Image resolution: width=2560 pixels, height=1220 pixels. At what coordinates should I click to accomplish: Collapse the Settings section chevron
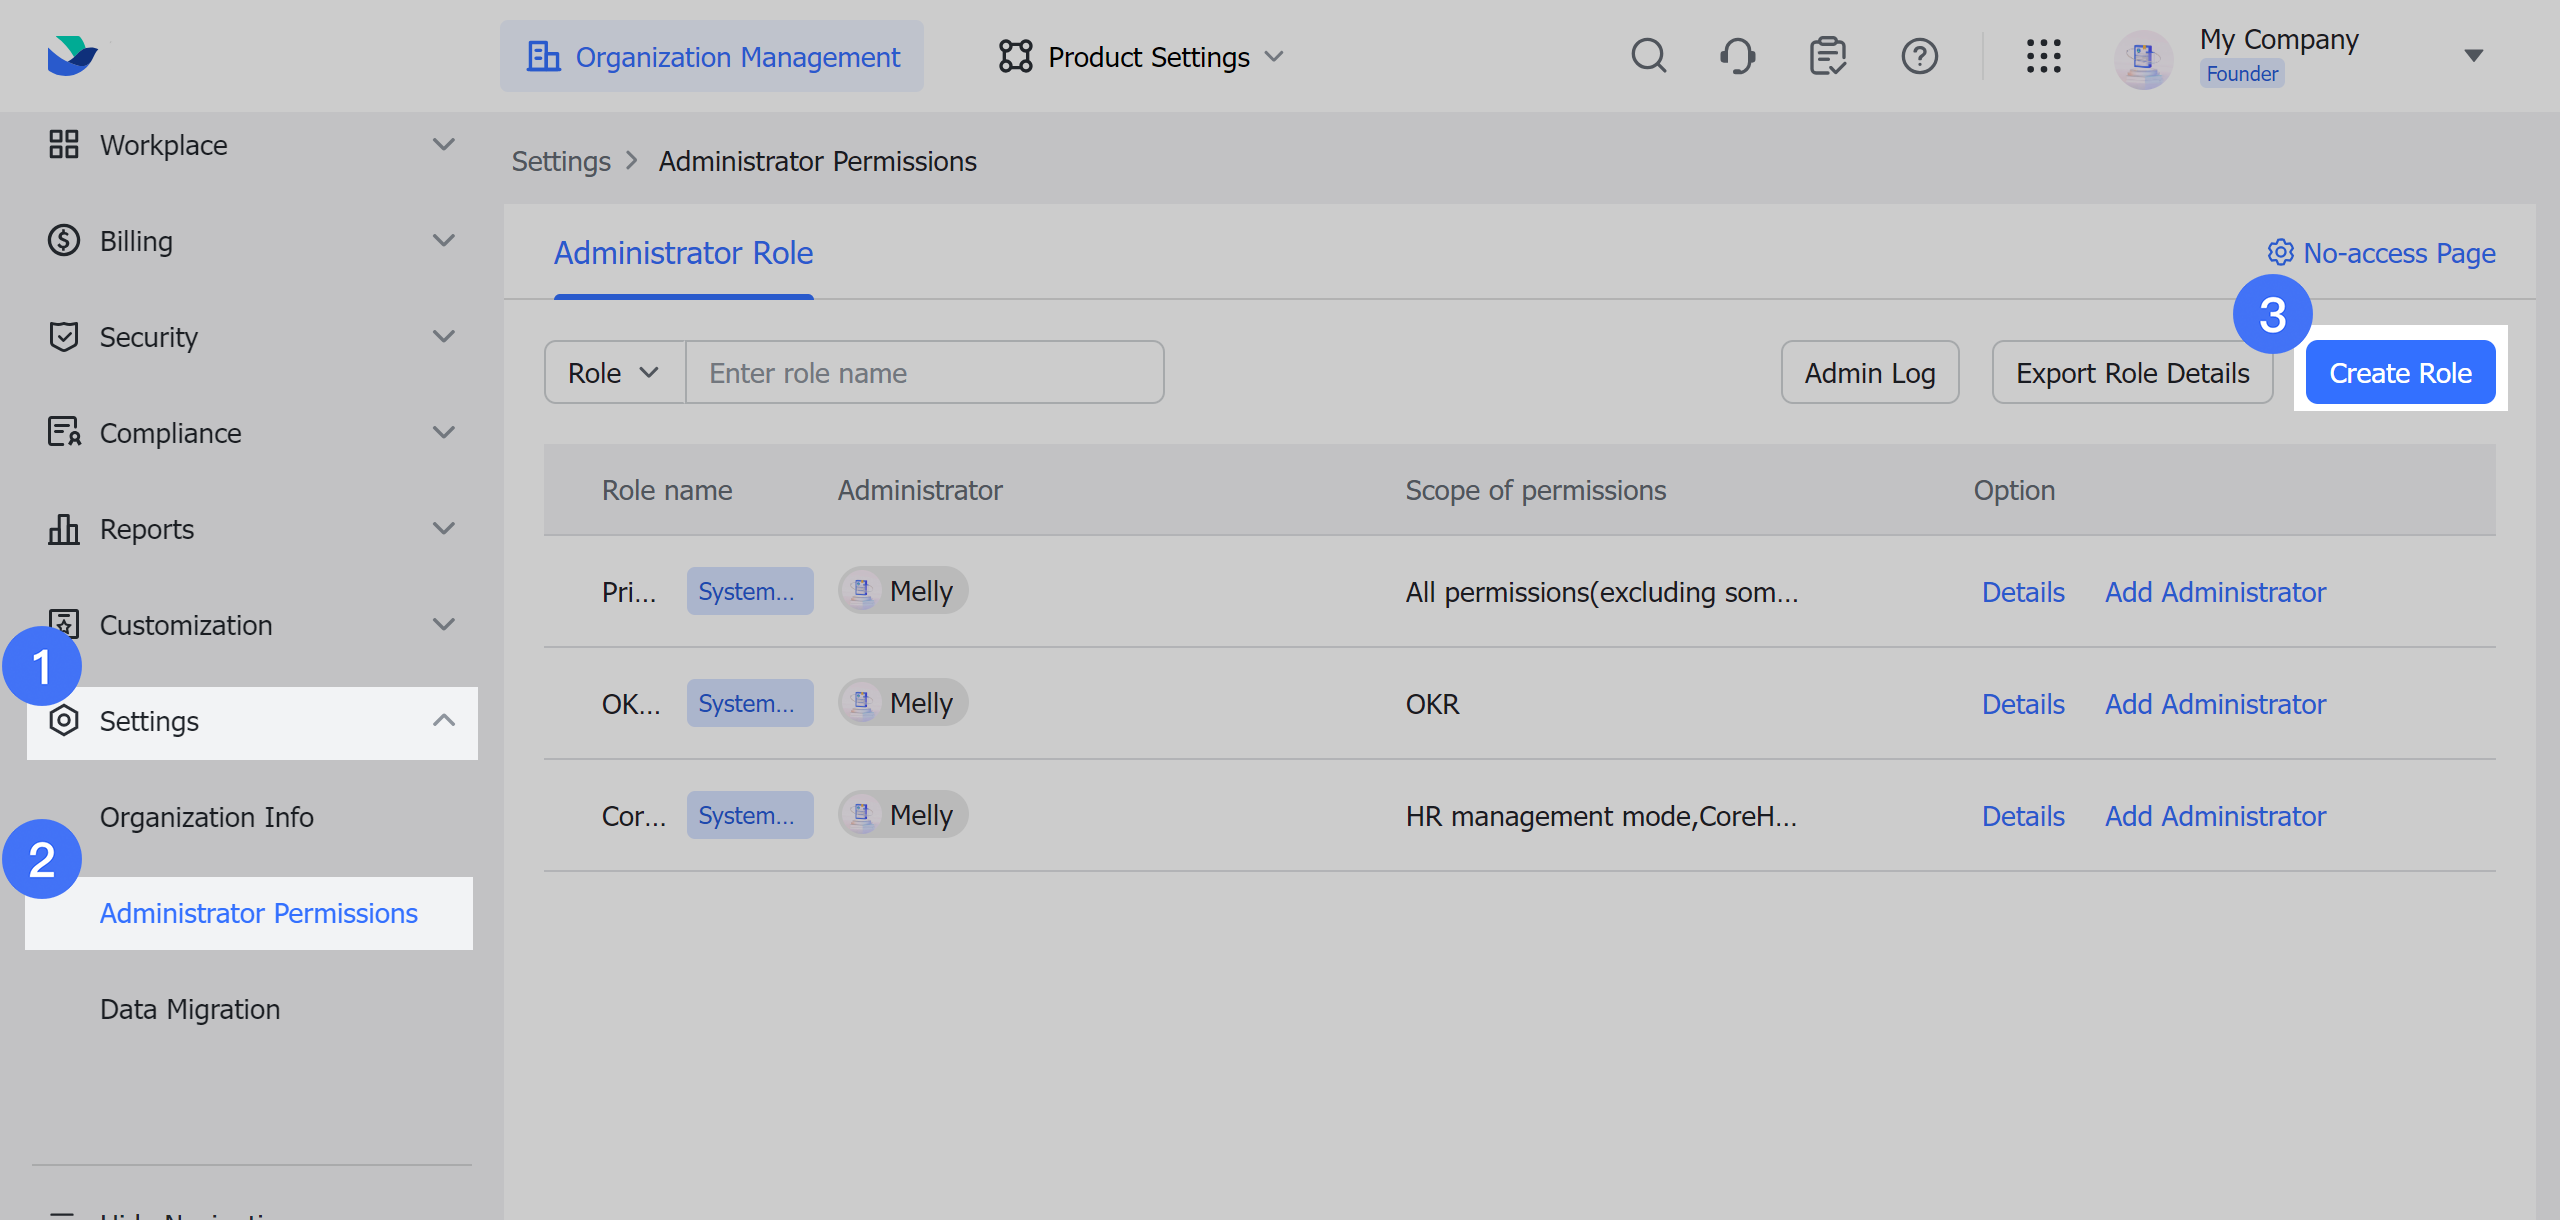443,721
